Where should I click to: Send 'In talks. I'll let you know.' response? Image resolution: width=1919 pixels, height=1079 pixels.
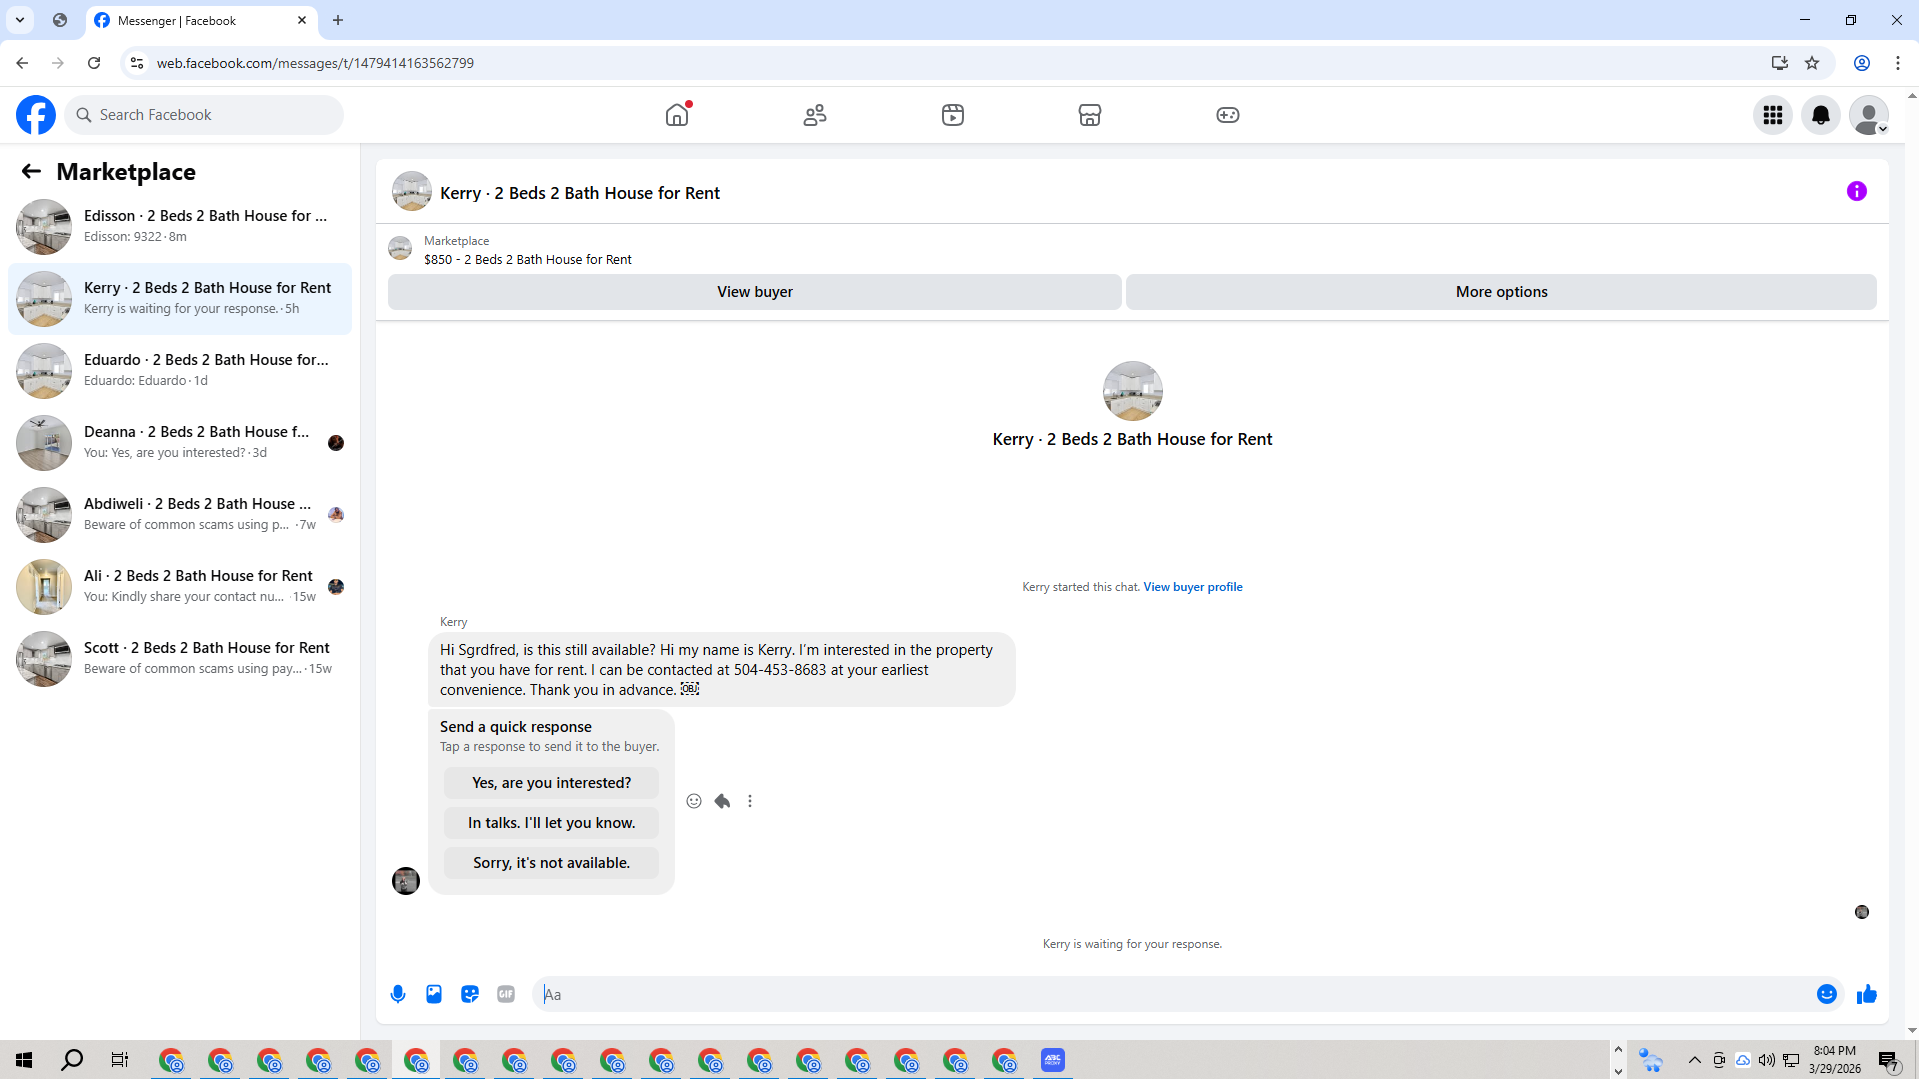(552, 823)
